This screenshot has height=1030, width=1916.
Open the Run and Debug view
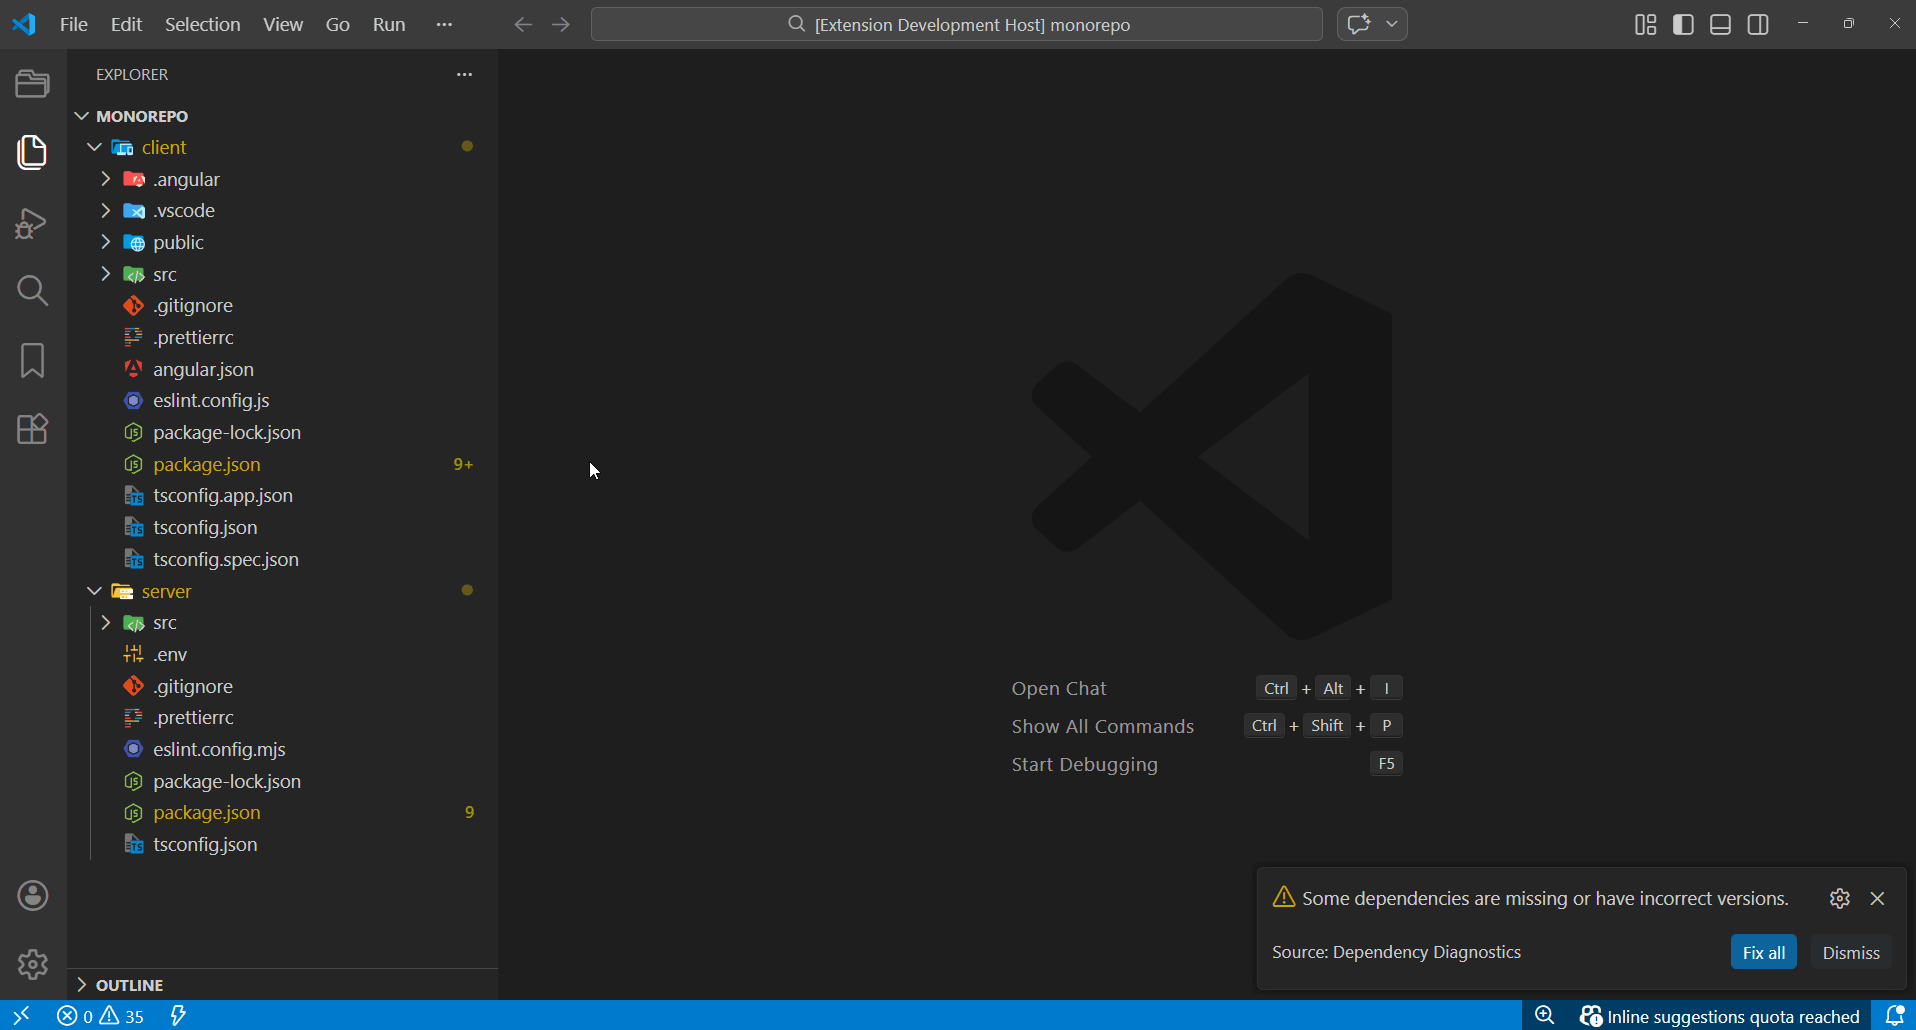coord(32,222)
